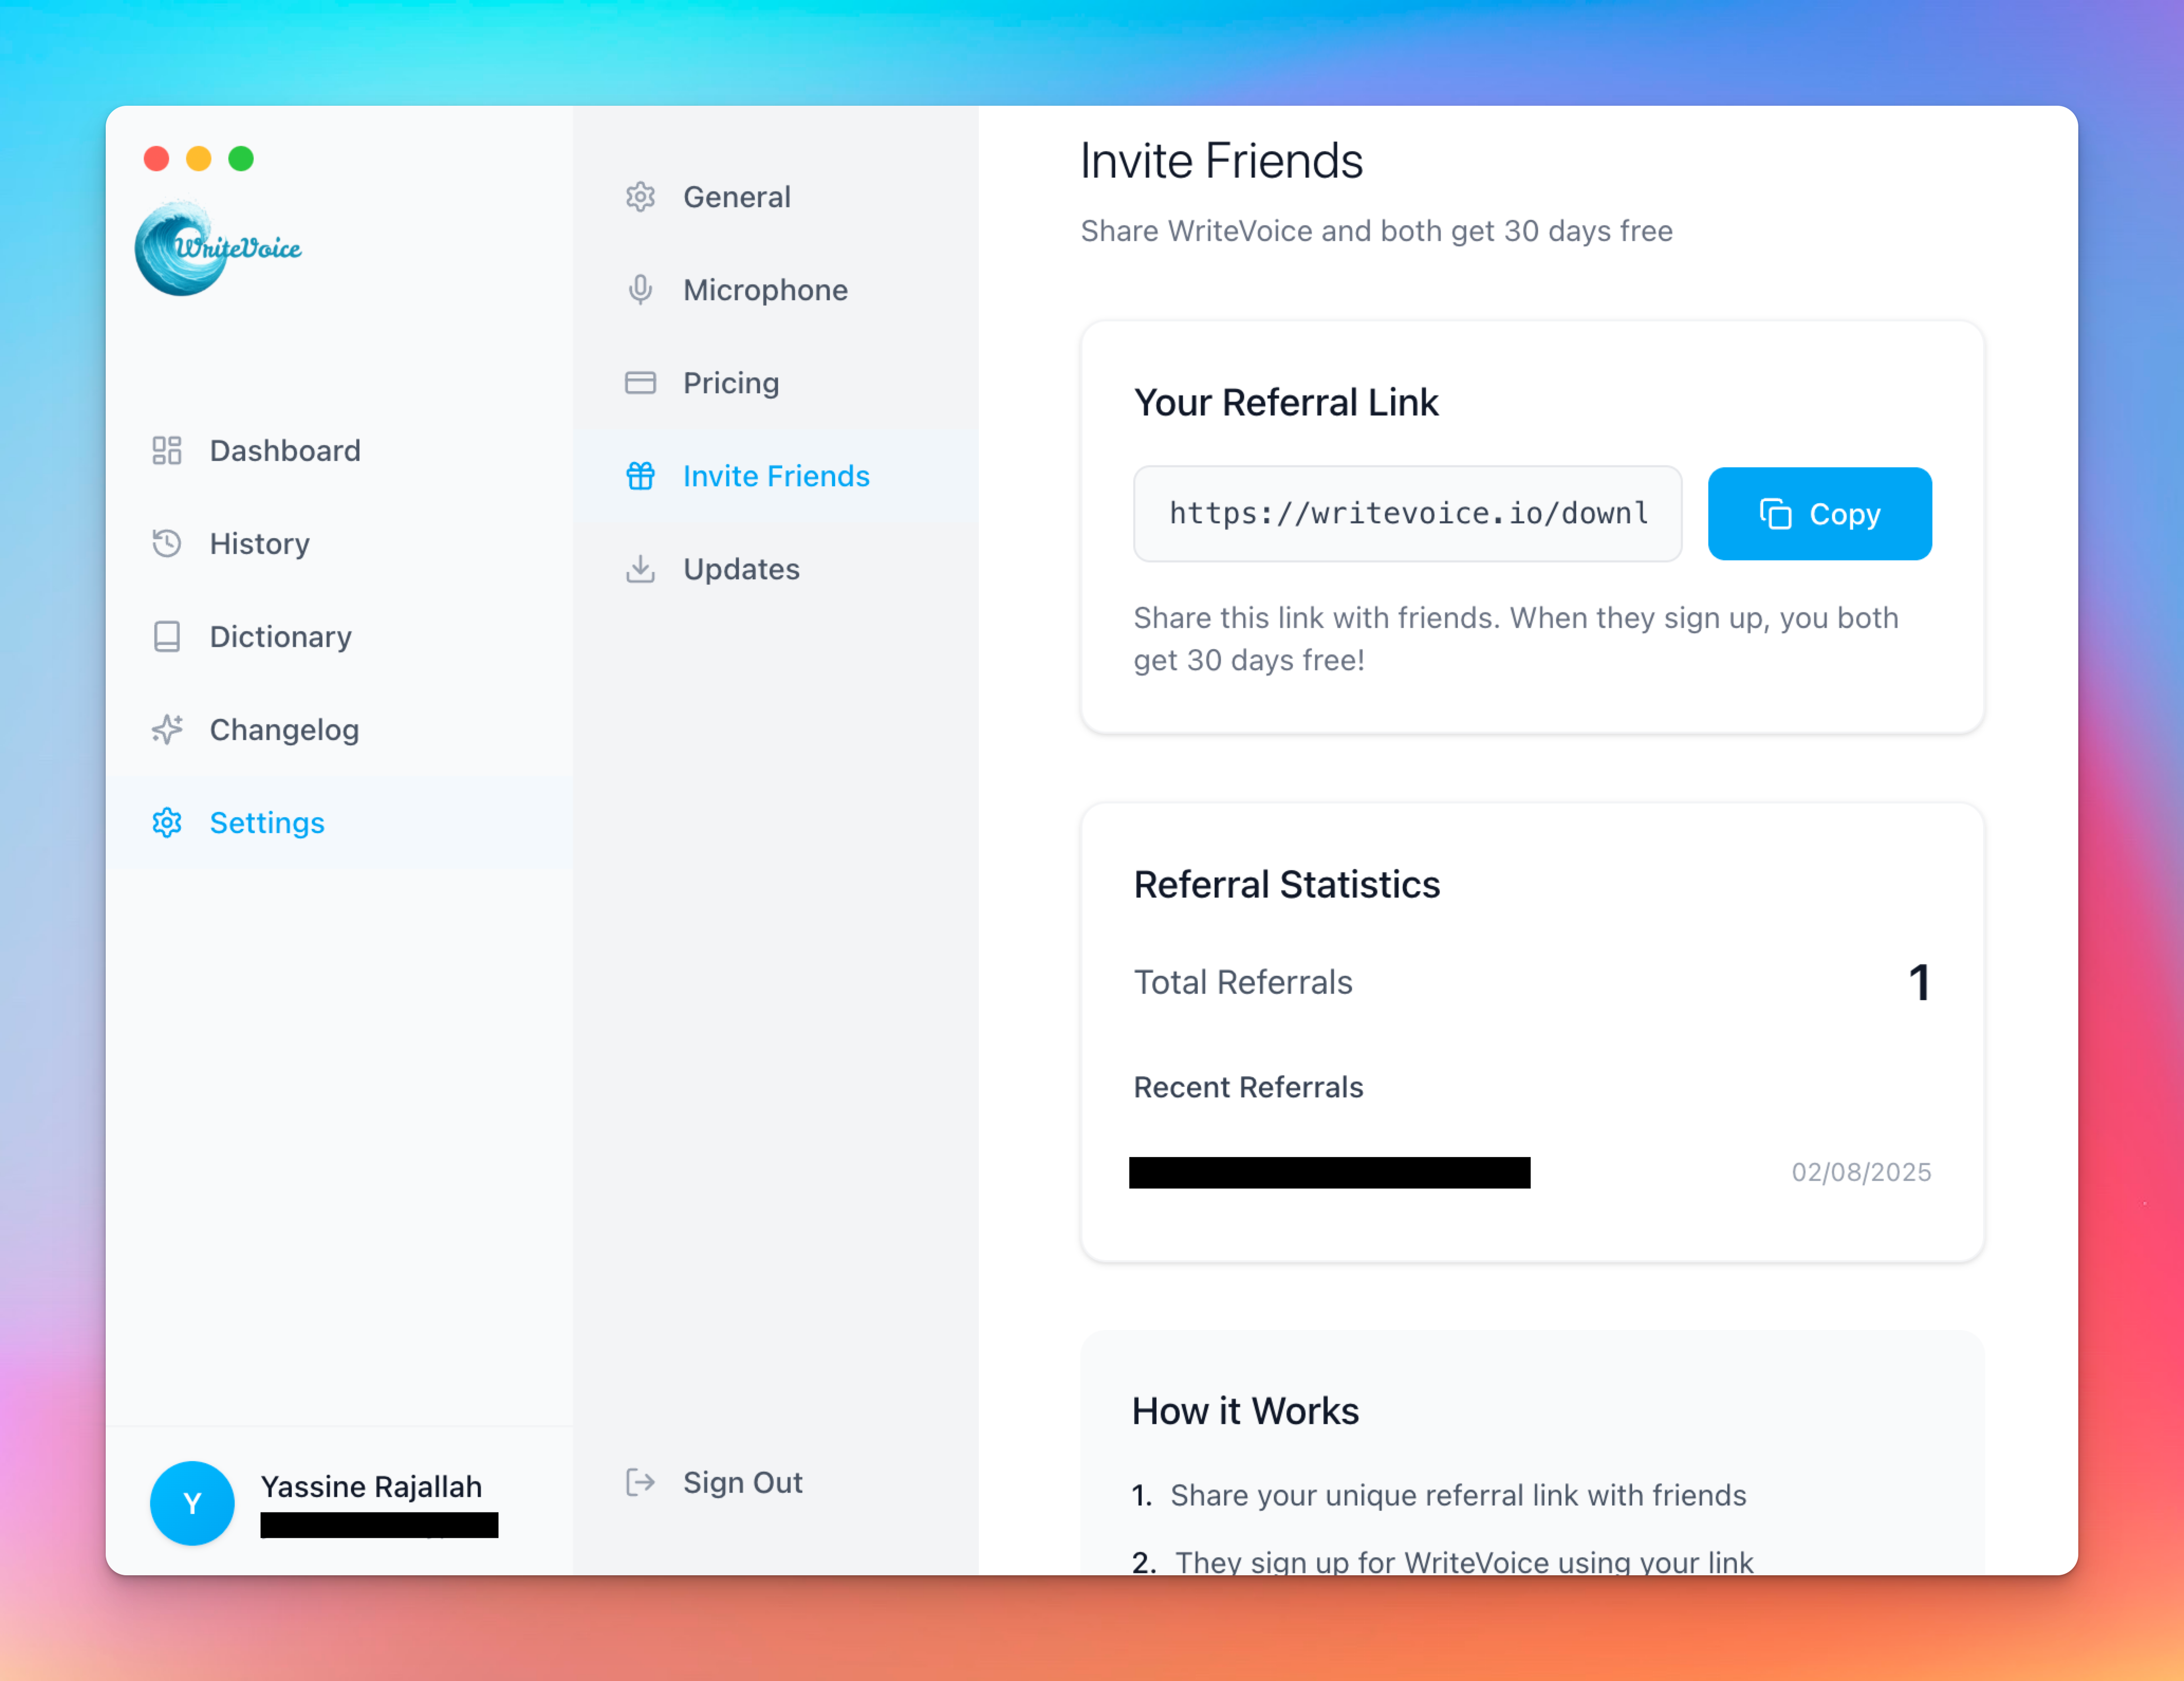Click the Total Referrals count 1
2184x1681 pixels.
pyautogui.click(x=1919, y=982)
